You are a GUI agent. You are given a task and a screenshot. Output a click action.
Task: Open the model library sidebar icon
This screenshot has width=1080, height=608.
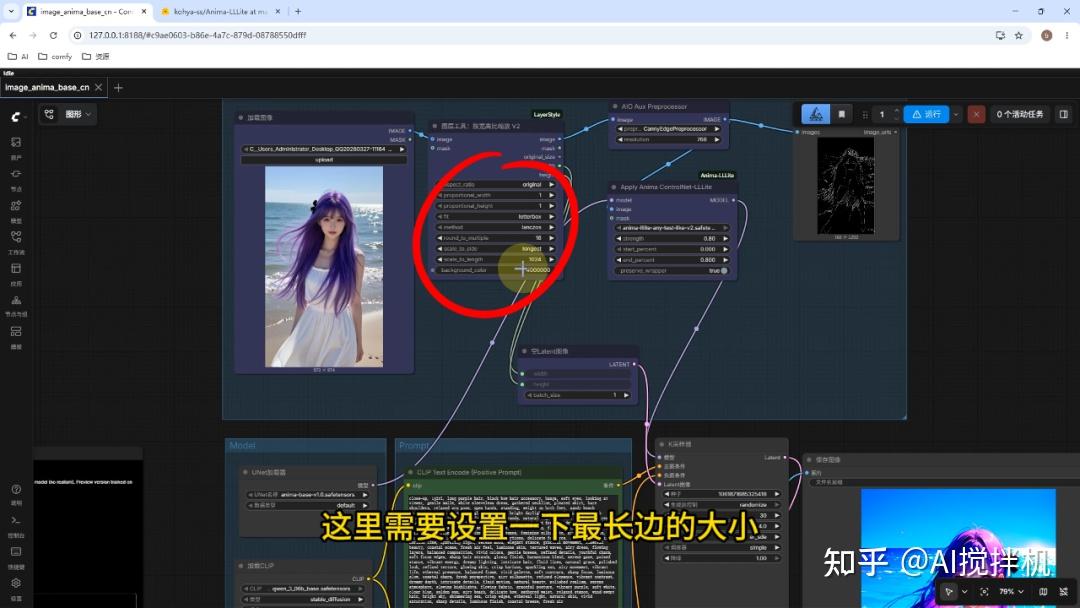coord(16,205)
